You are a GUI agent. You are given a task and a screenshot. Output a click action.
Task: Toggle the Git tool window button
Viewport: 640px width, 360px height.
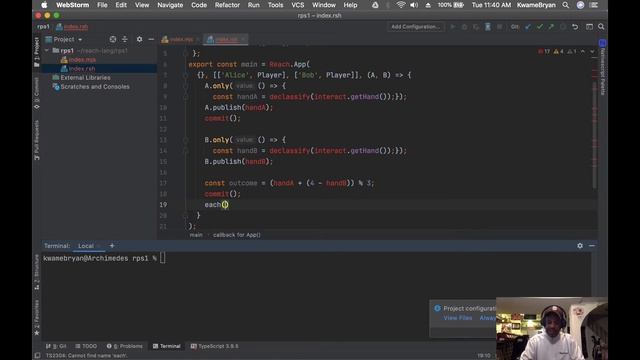(x=56, y=346)
